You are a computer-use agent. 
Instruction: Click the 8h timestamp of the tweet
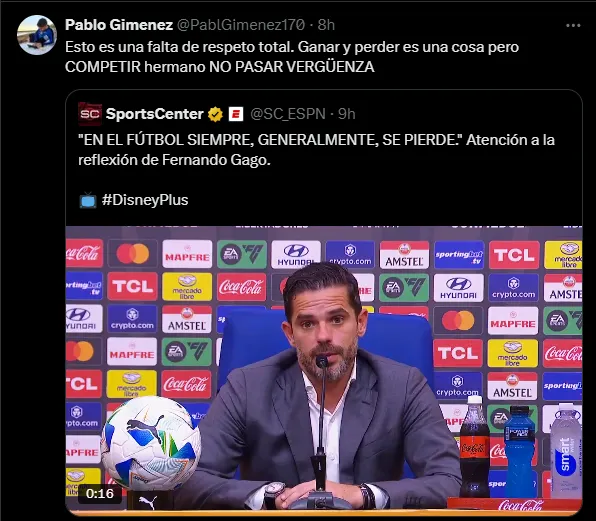(326, 25)
